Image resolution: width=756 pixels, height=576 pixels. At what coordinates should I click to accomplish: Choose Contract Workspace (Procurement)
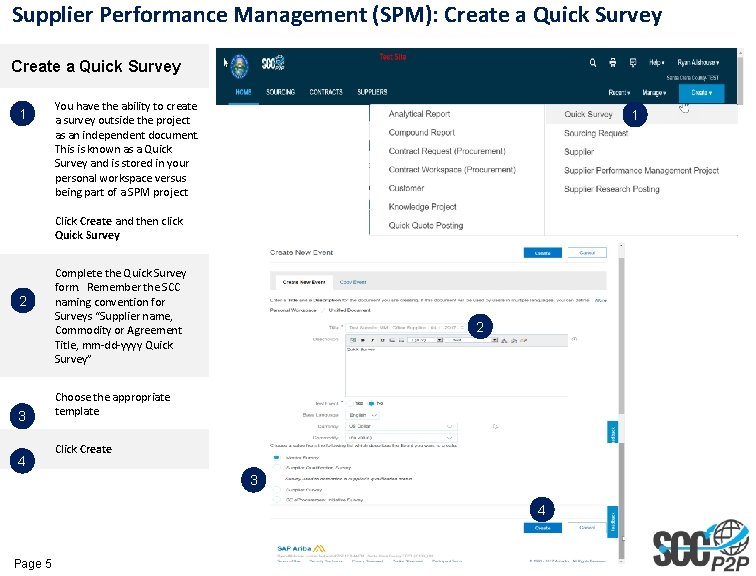452,170
